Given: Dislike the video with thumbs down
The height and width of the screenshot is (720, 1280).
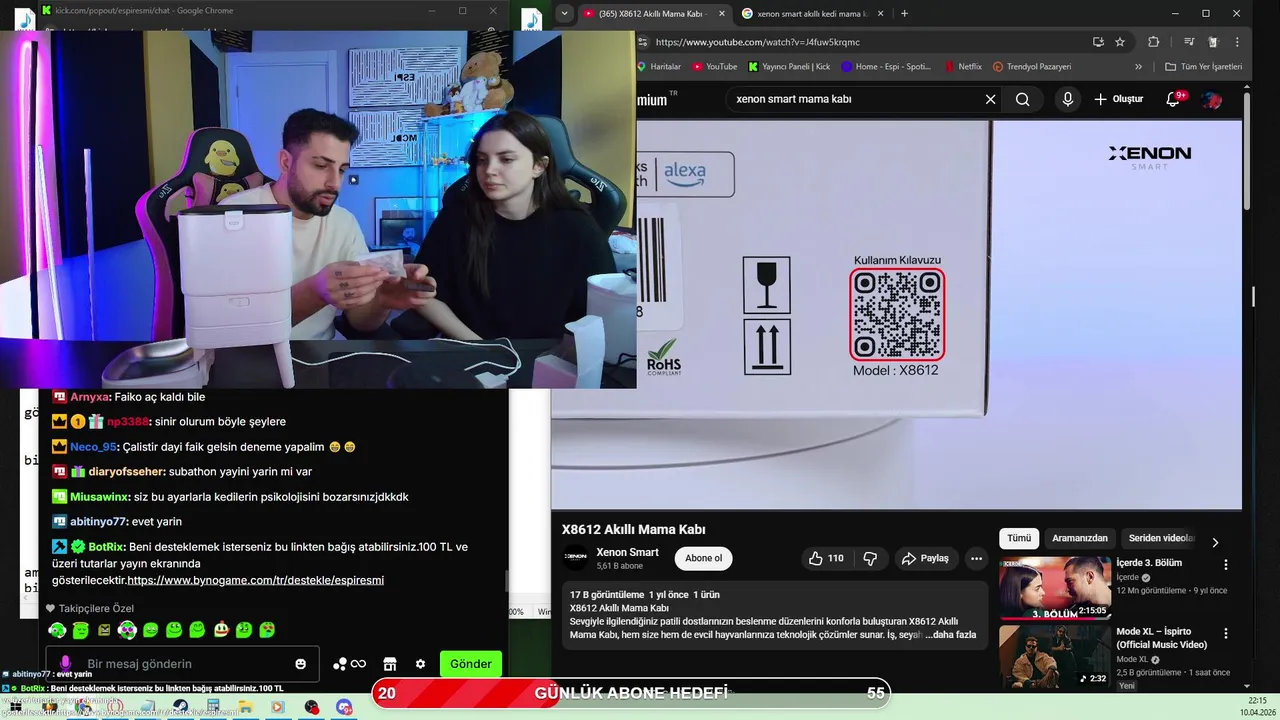Looking at the screenshot, I should (870, 558).
